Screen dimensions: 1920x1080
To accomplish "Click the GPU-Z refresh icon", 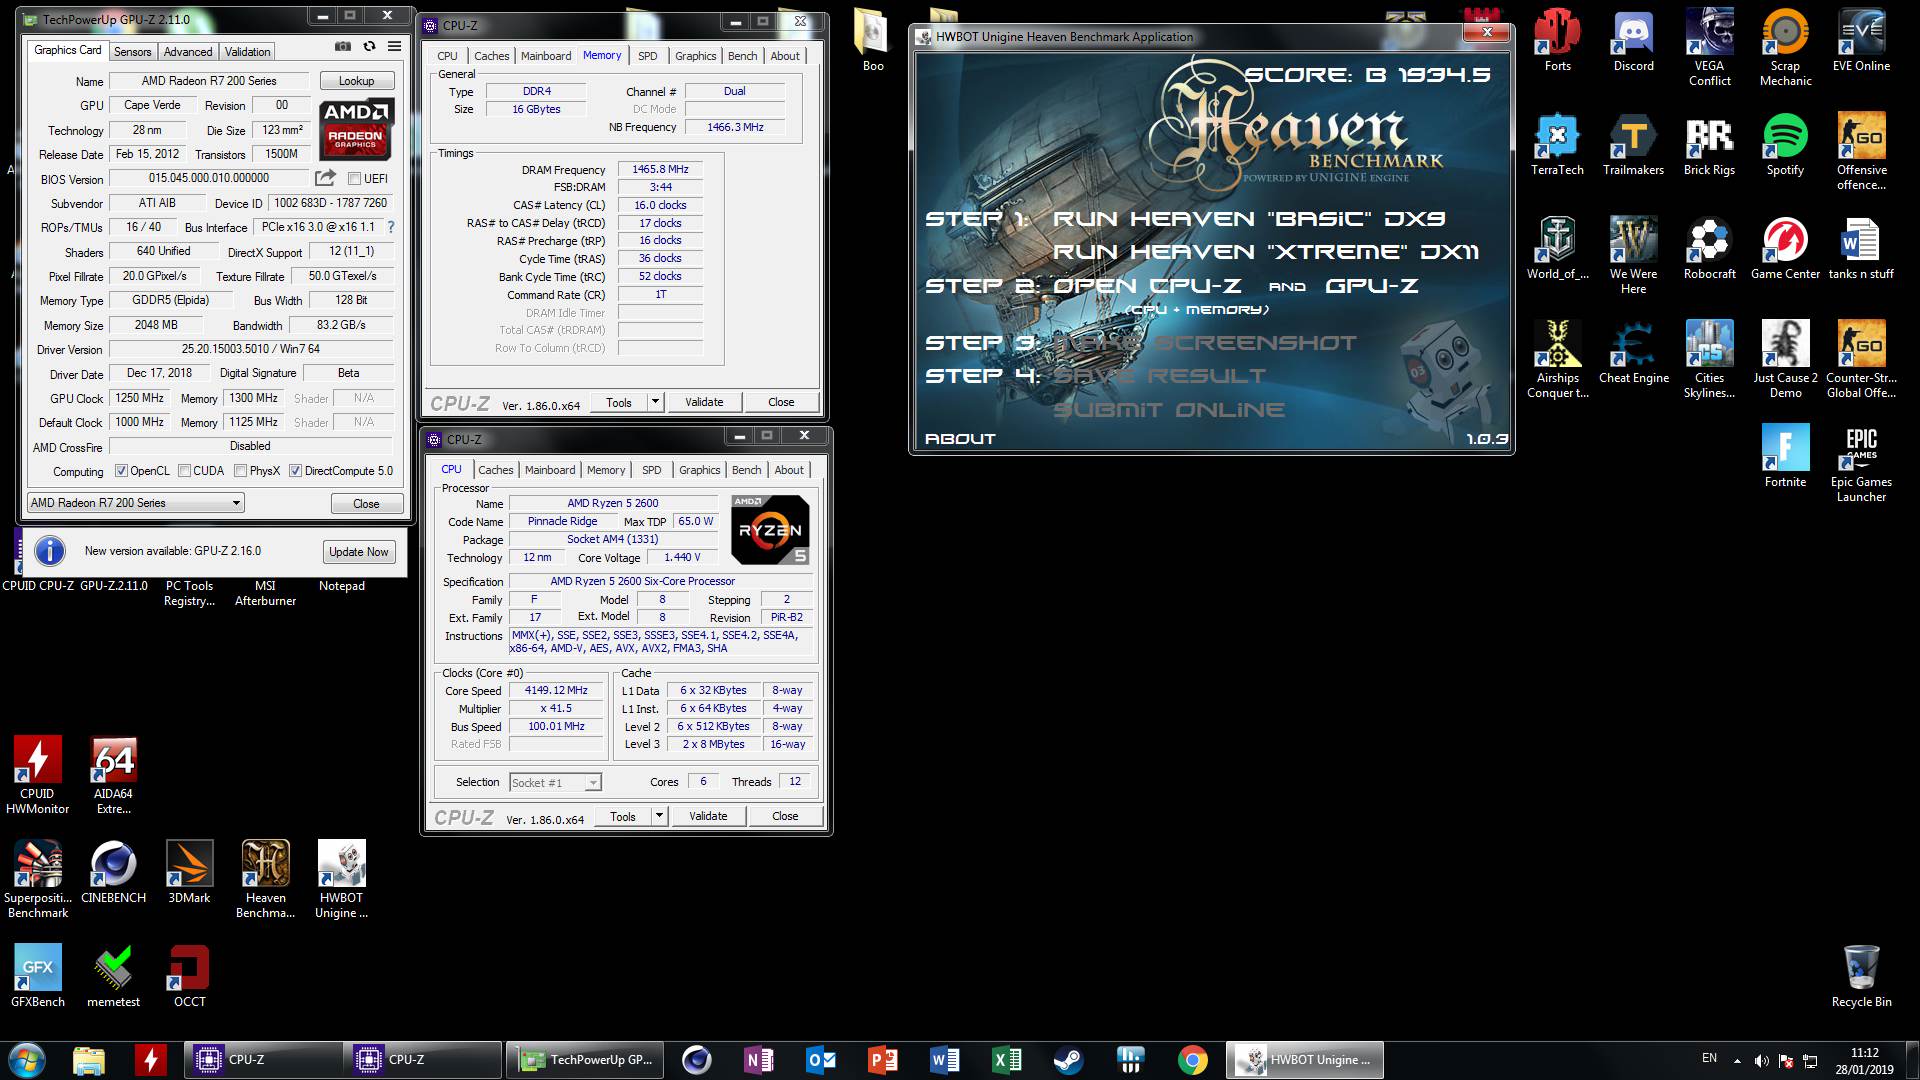I will point(369,47).
